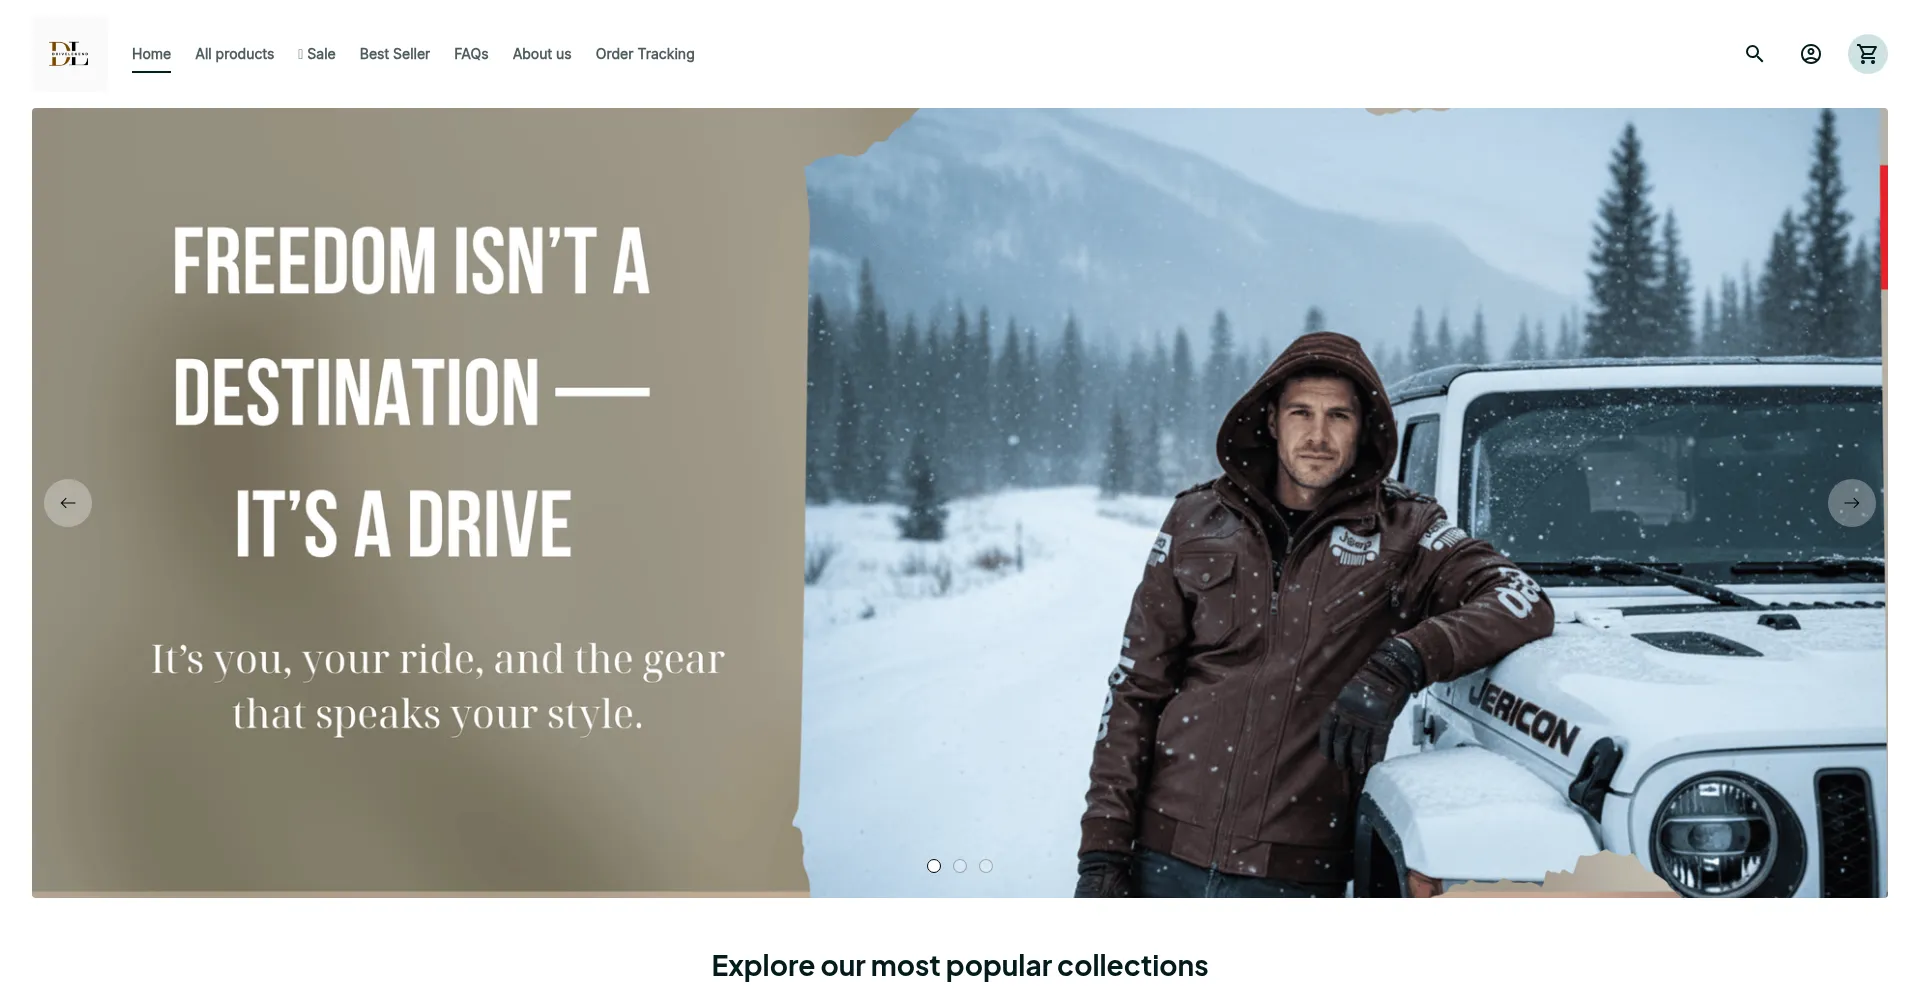Open the FAQs page

[x=471, y=54]
